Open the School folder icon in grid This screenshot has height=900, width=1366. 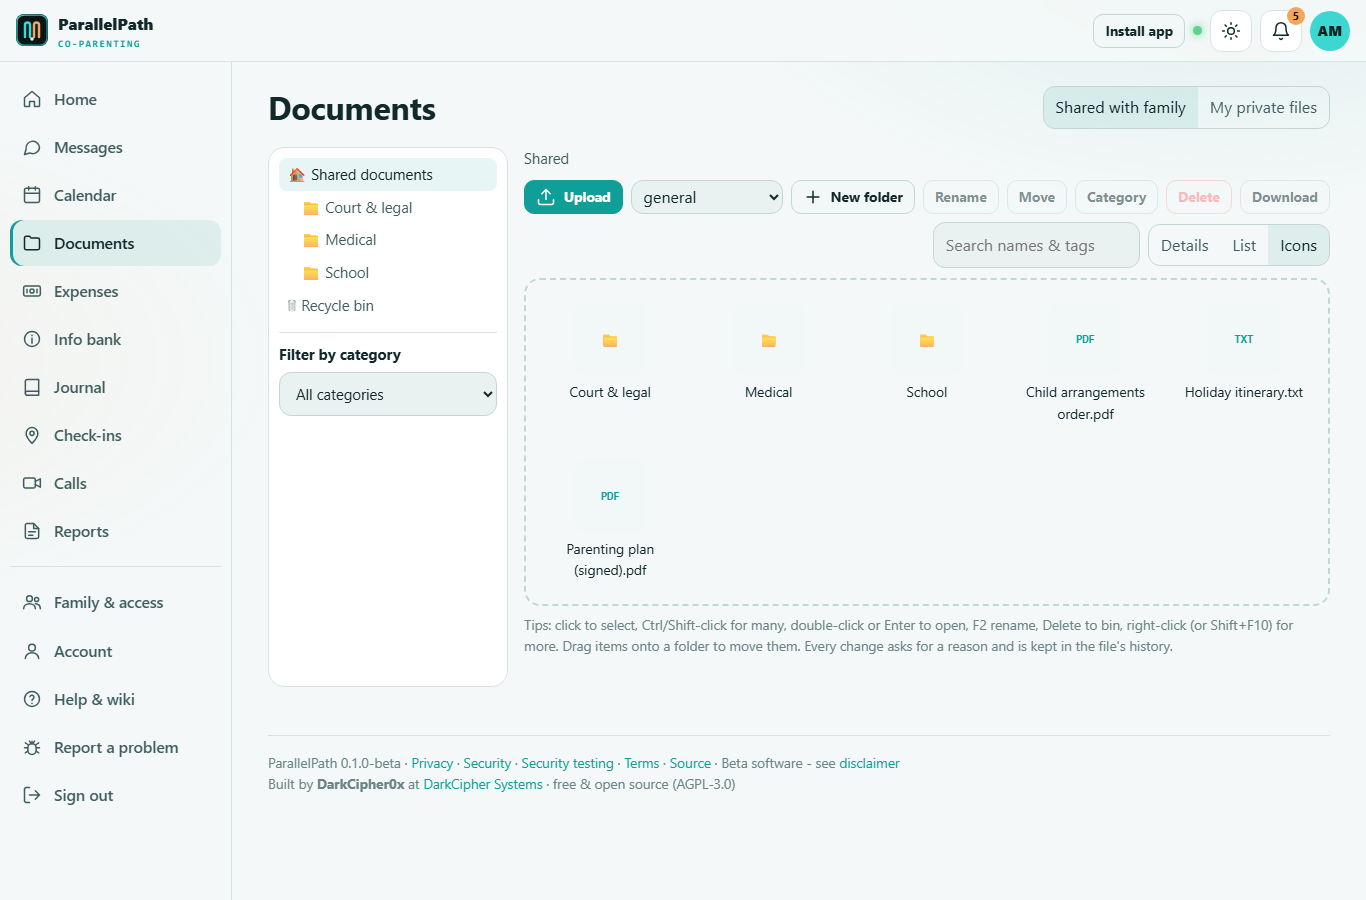927,341
